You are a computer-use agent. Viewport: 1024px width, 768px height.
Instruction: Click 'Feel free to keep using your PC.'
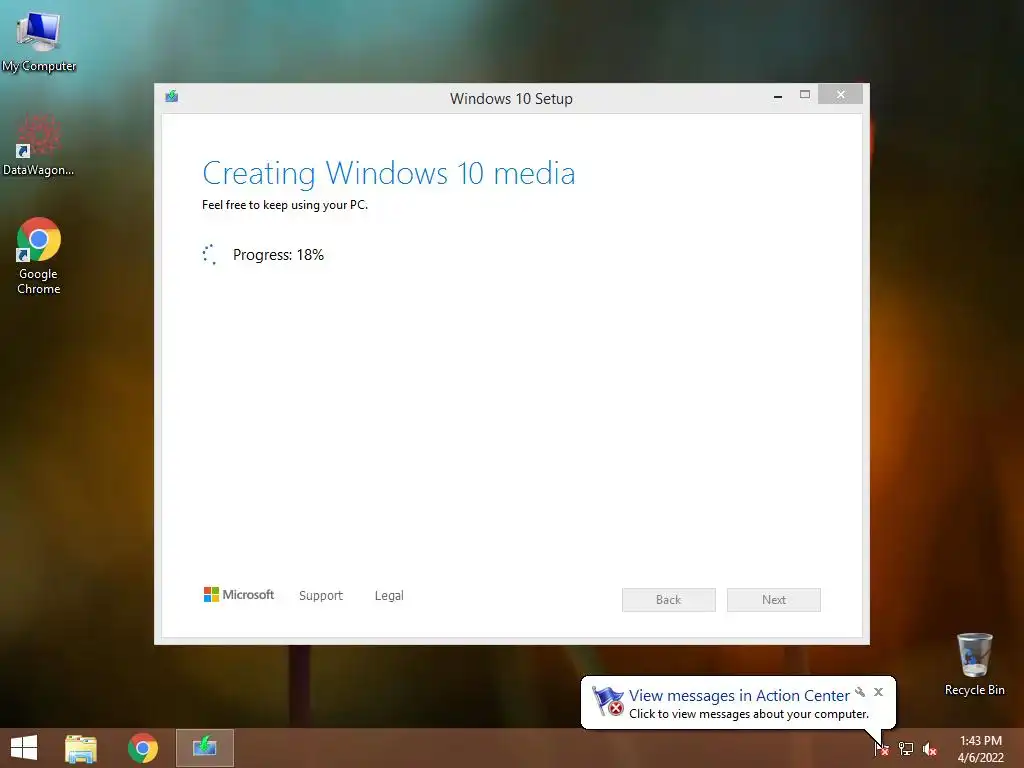tap(285, 205)
